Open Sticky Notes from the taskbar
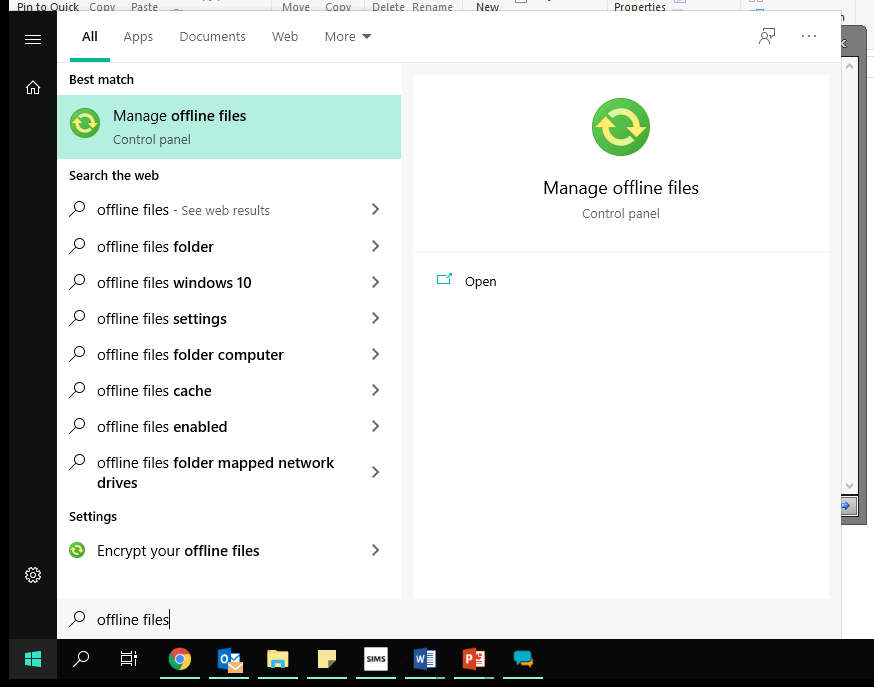 327,659
